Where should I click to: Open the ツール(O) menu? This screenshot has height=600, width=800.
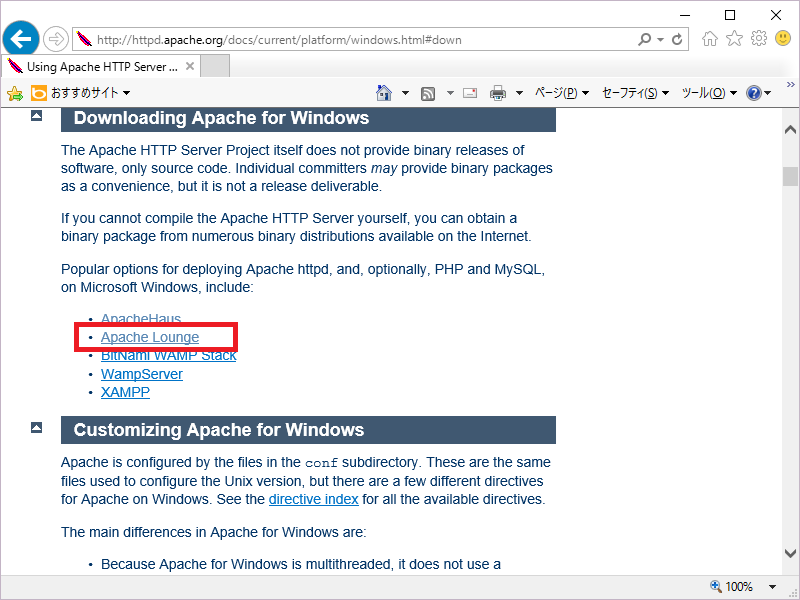tap(709, 93)
